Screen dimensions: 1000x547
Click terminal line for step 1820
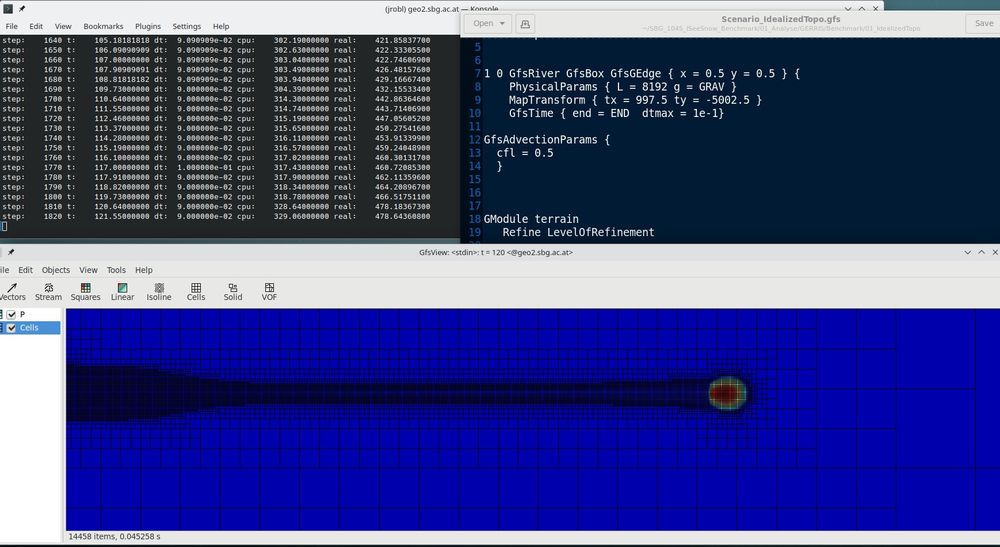coord(216,217)
